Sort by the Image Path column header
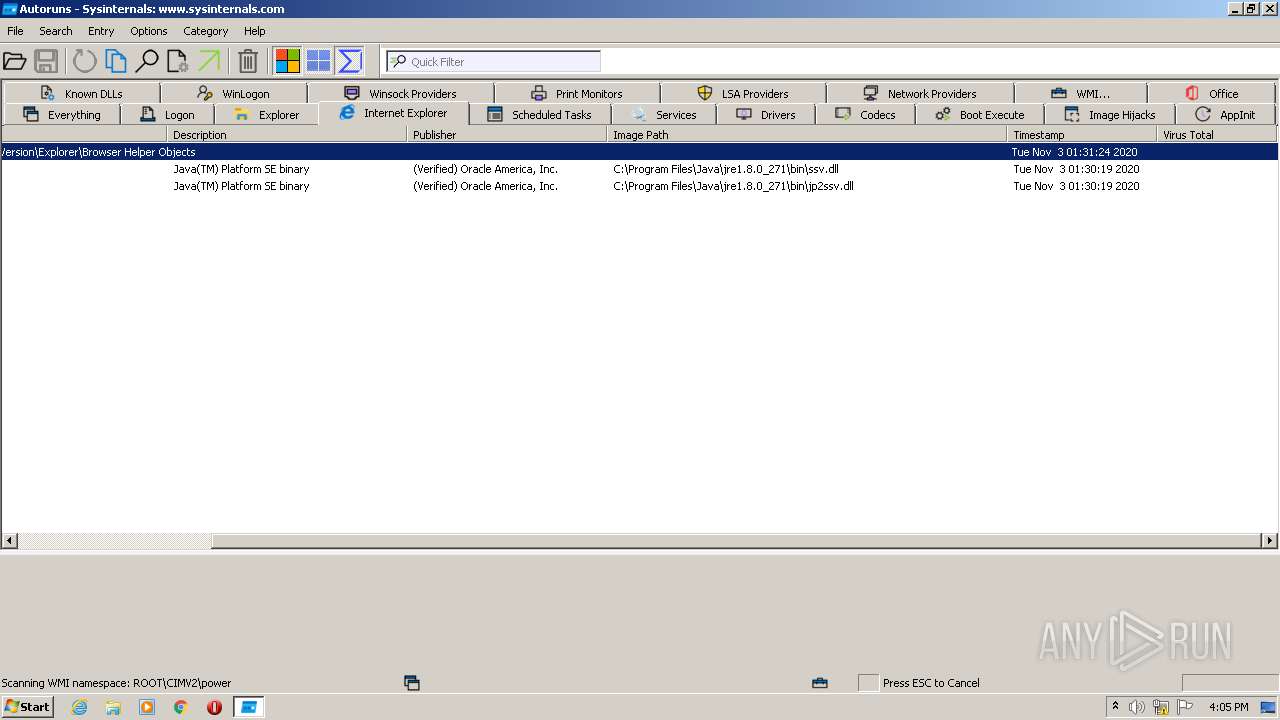This screenshot has height=720, width=1280. point(807,134)
